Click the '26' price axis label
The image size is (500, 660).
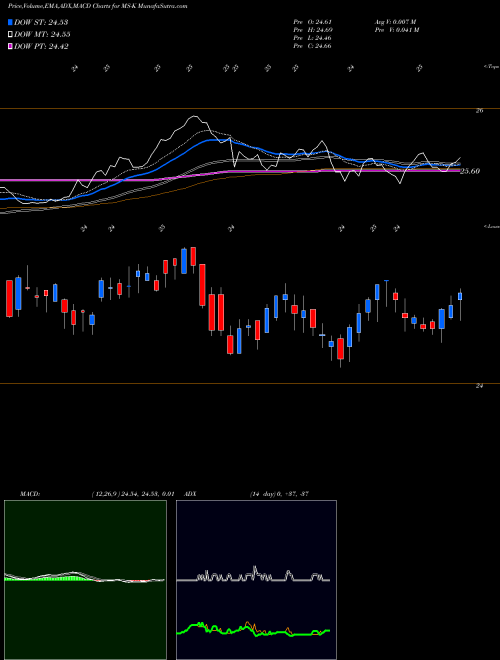[479, 111]
